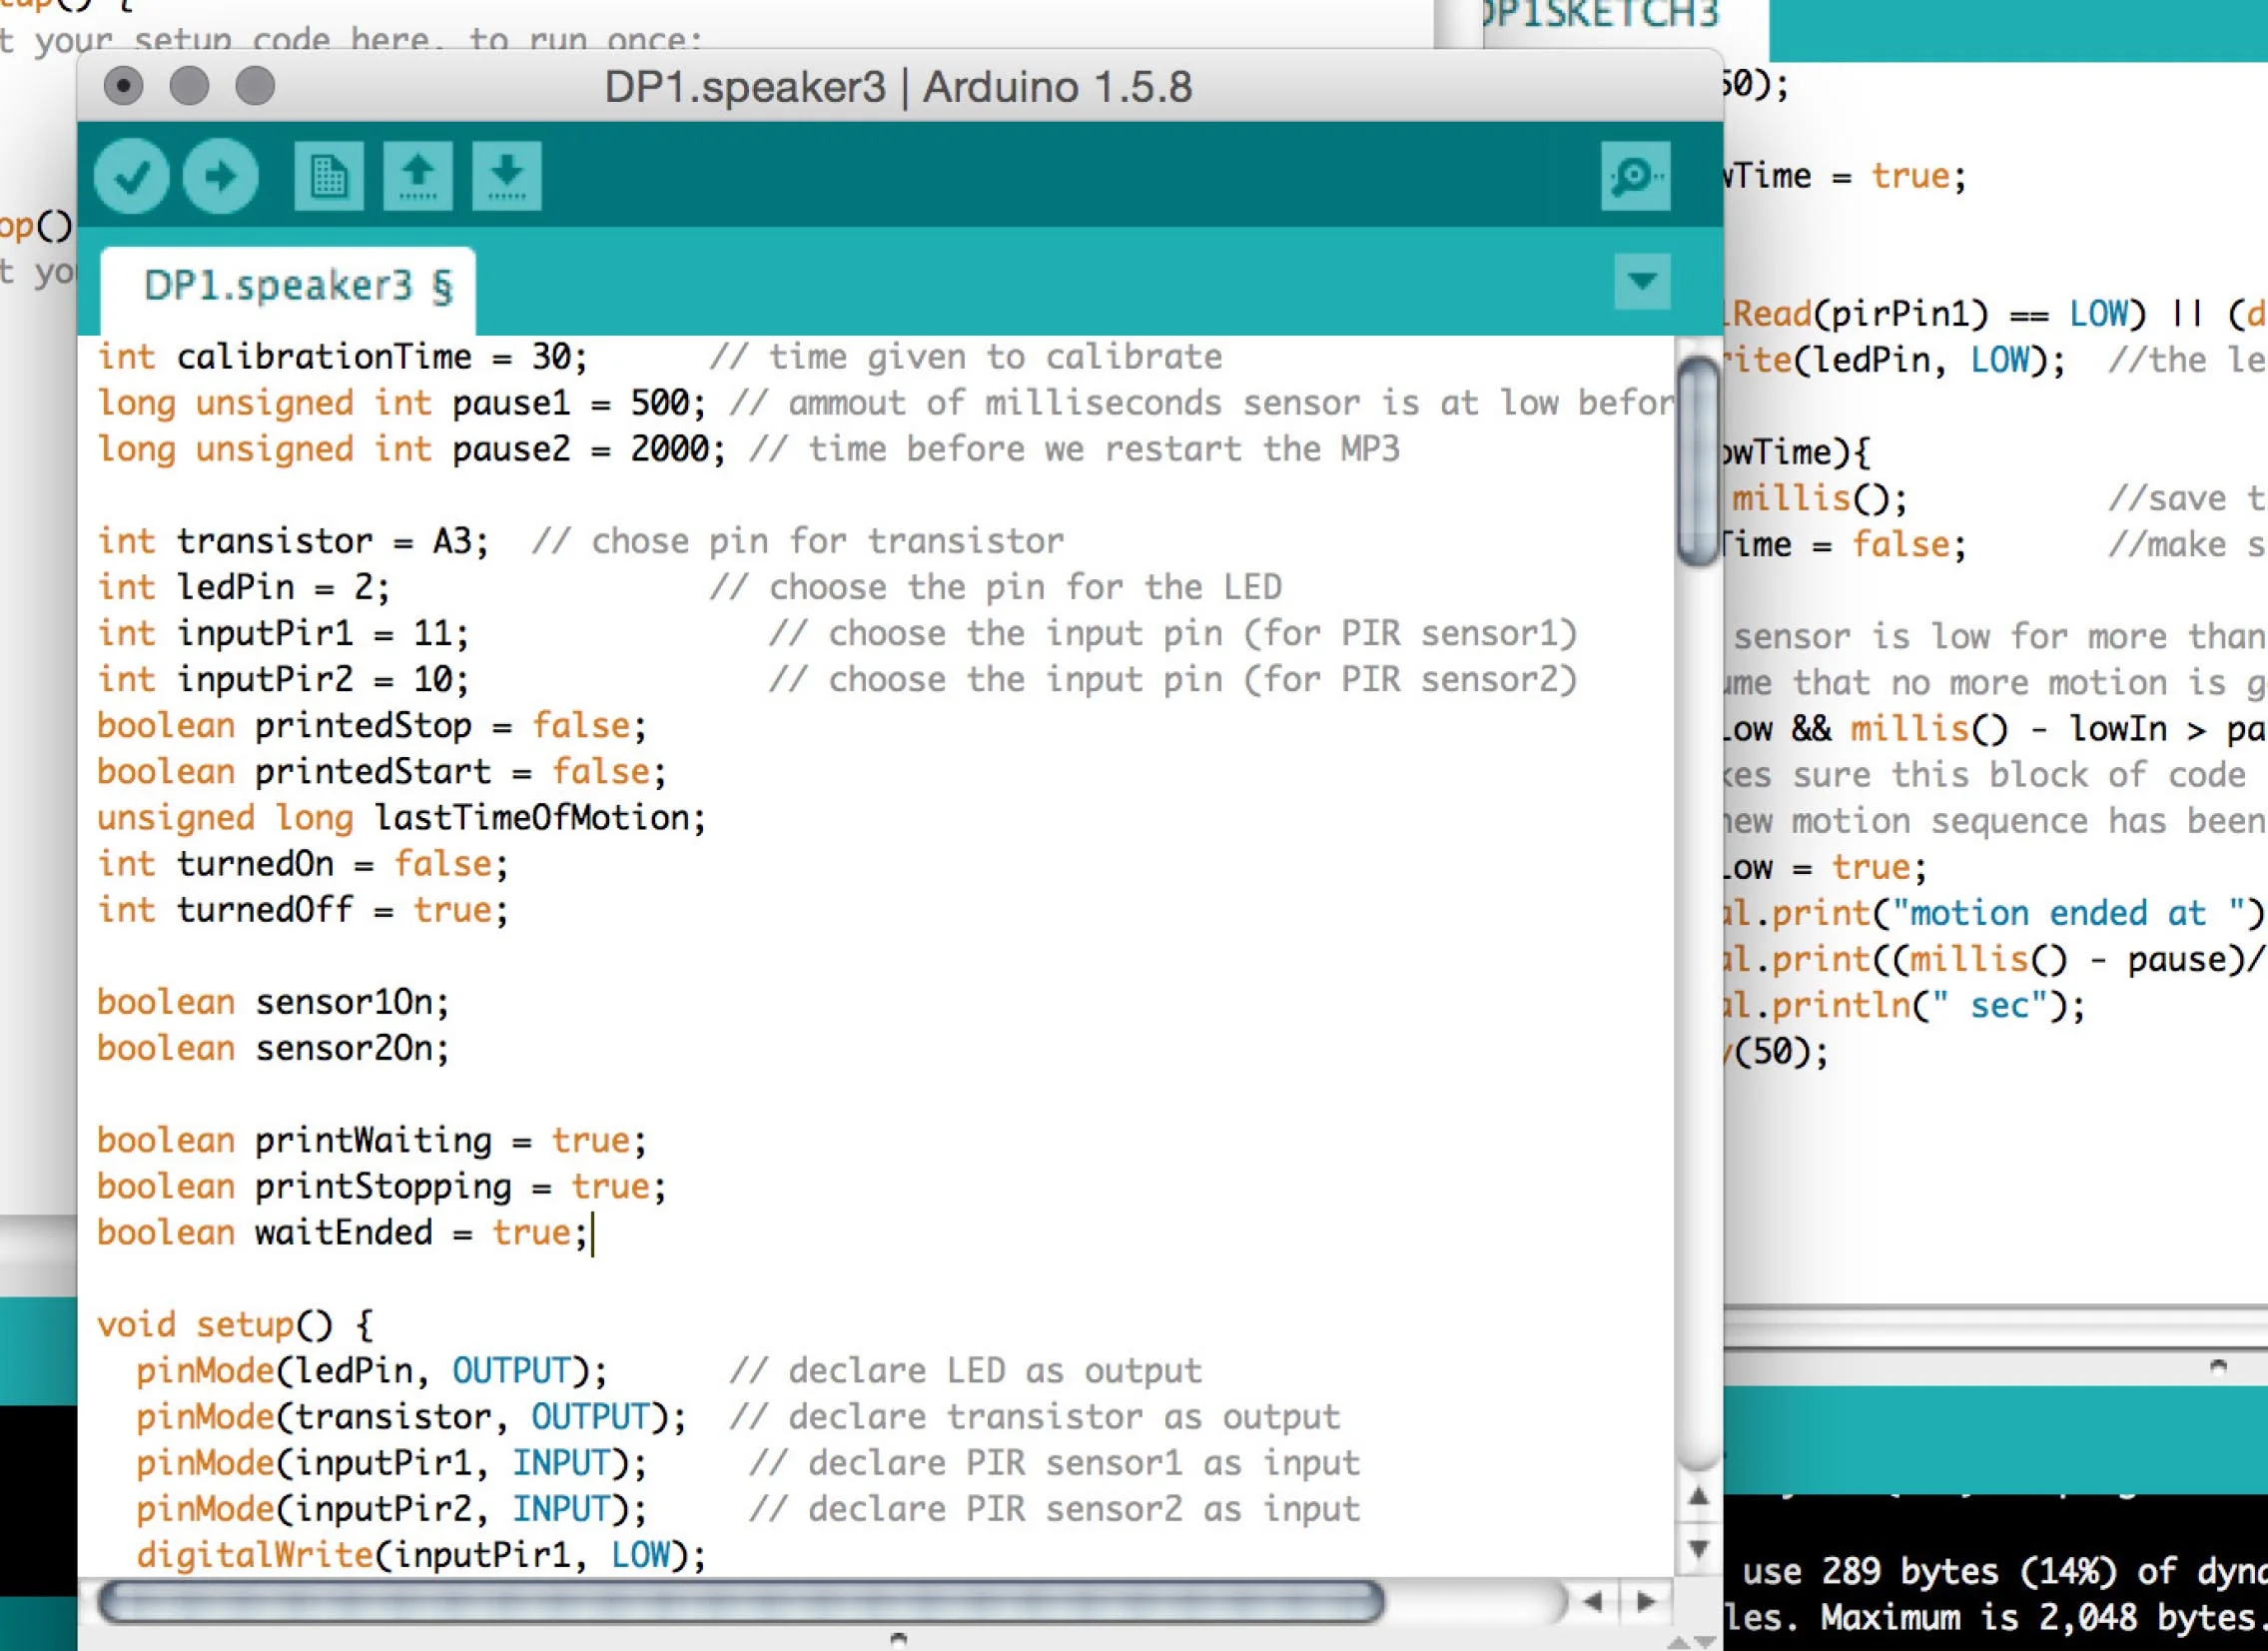Click comment '// time given to calibrate'
The image size is (2268, 1651).
coord(966,357)
